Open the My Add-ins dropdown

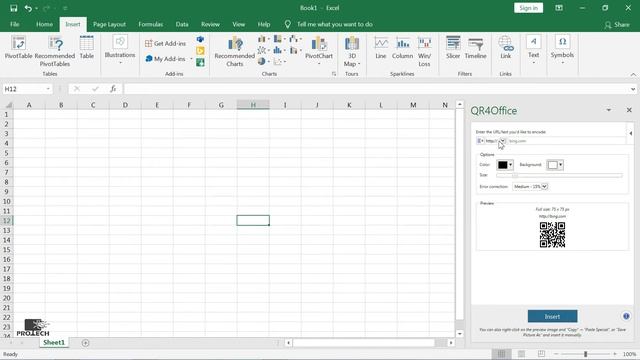[x=191, y=59]
